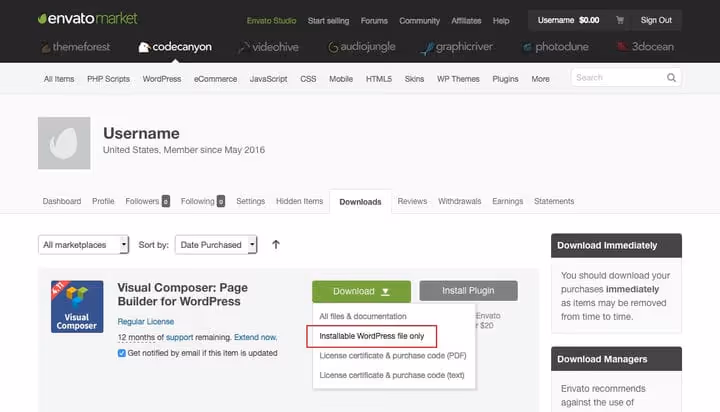Click the Followers count badge
Image resolution: width=720 pixels, height=412 pixels.
166,201
